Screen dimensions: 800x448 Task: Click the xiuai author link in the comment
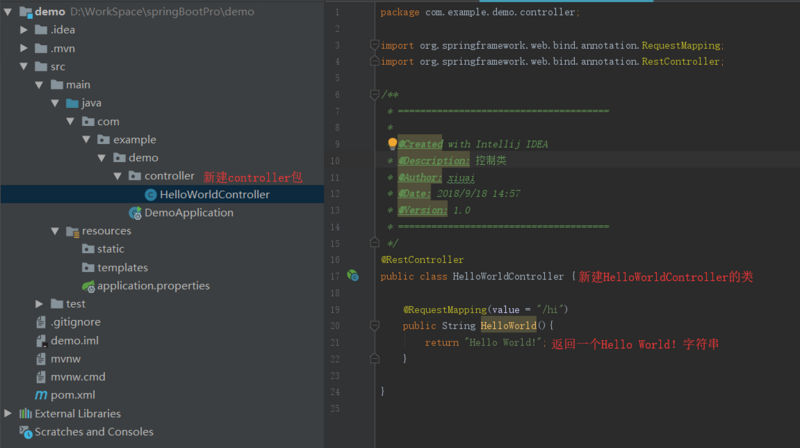click(459, 177)
